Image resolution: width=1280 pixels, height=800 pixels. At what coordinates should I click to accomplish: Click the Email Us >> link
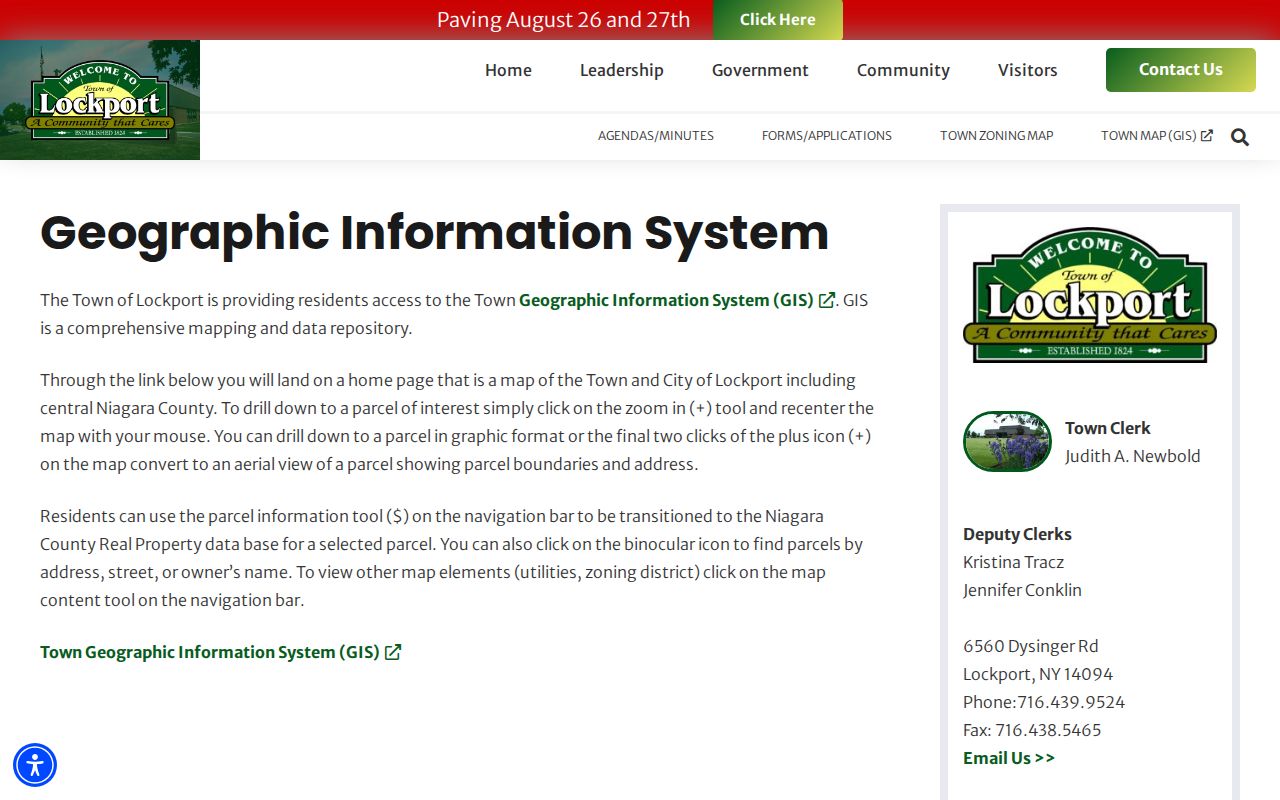(x=1009, y=758)
